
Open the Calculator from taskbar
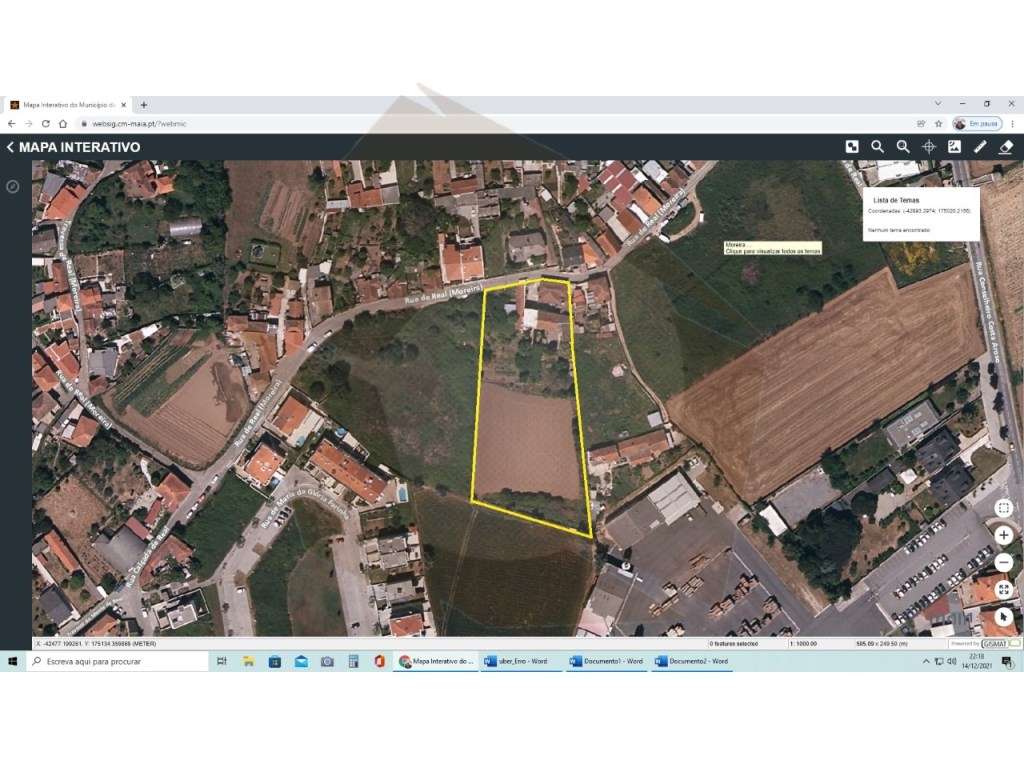353,662
